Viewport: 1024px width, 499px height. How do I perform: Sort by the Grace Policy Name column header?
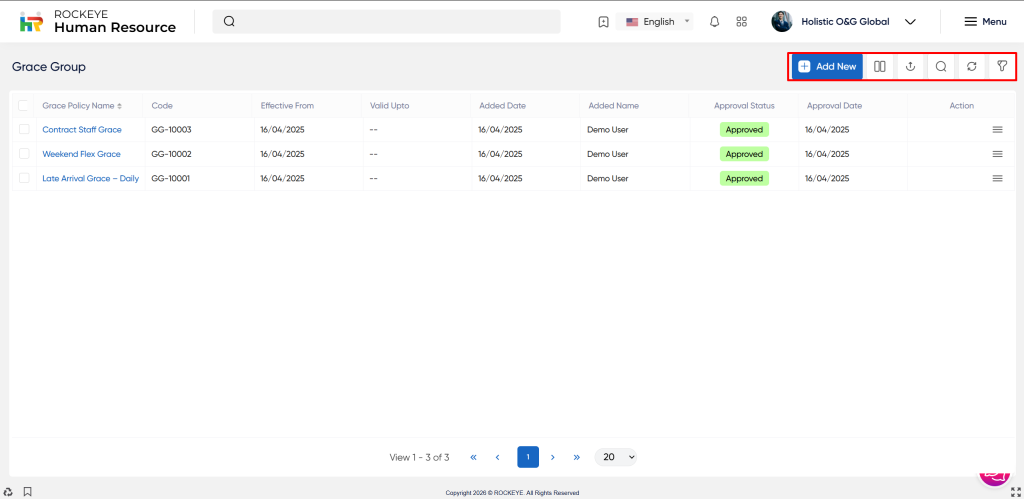pos(81,105)
